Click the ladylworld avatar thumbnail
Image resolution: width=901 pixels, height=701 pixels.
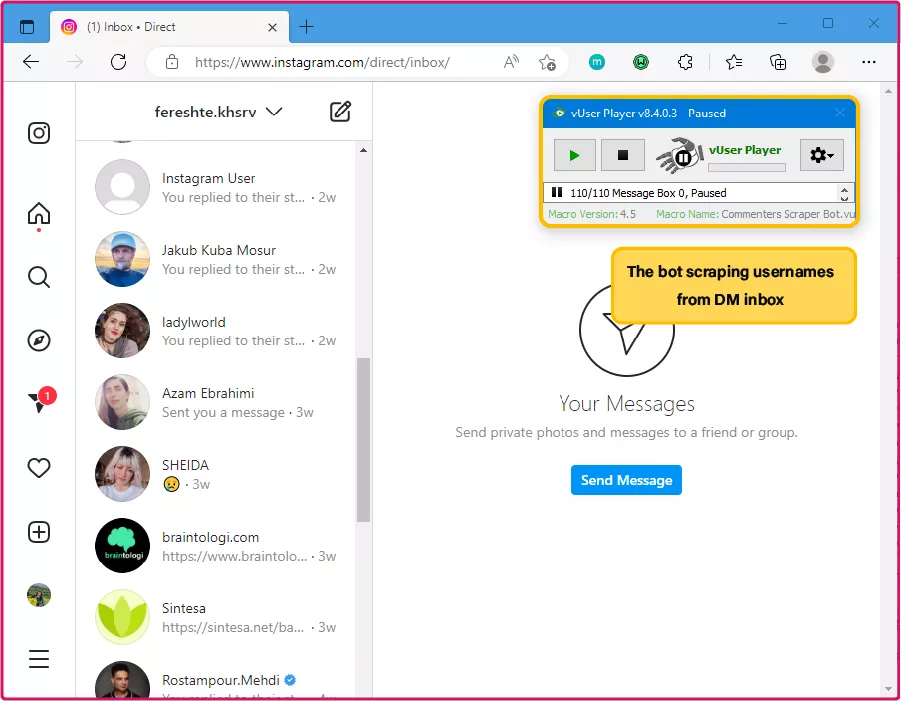[122, 331]
